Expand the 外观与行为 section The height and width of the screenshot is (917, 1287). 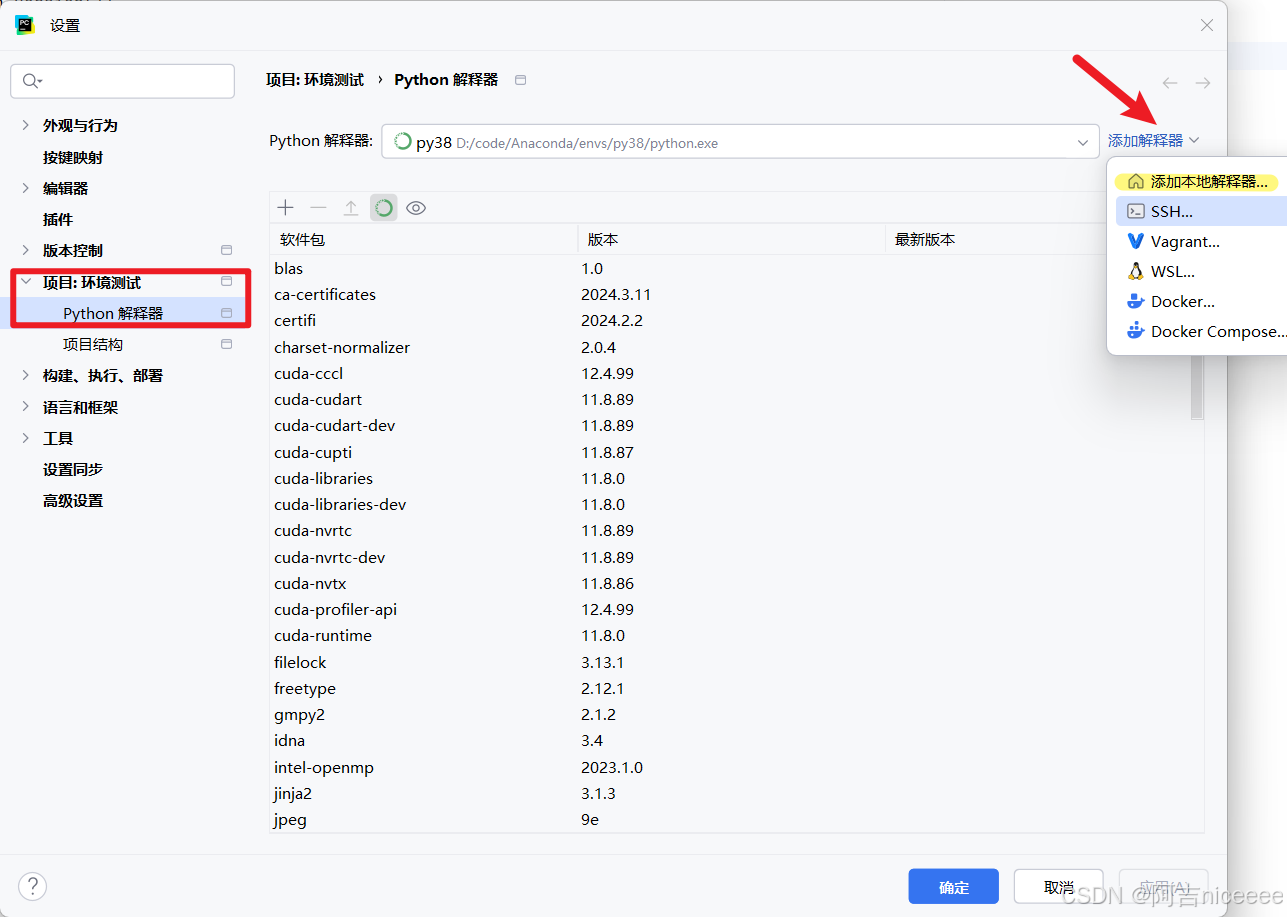[x=26, y=125]
